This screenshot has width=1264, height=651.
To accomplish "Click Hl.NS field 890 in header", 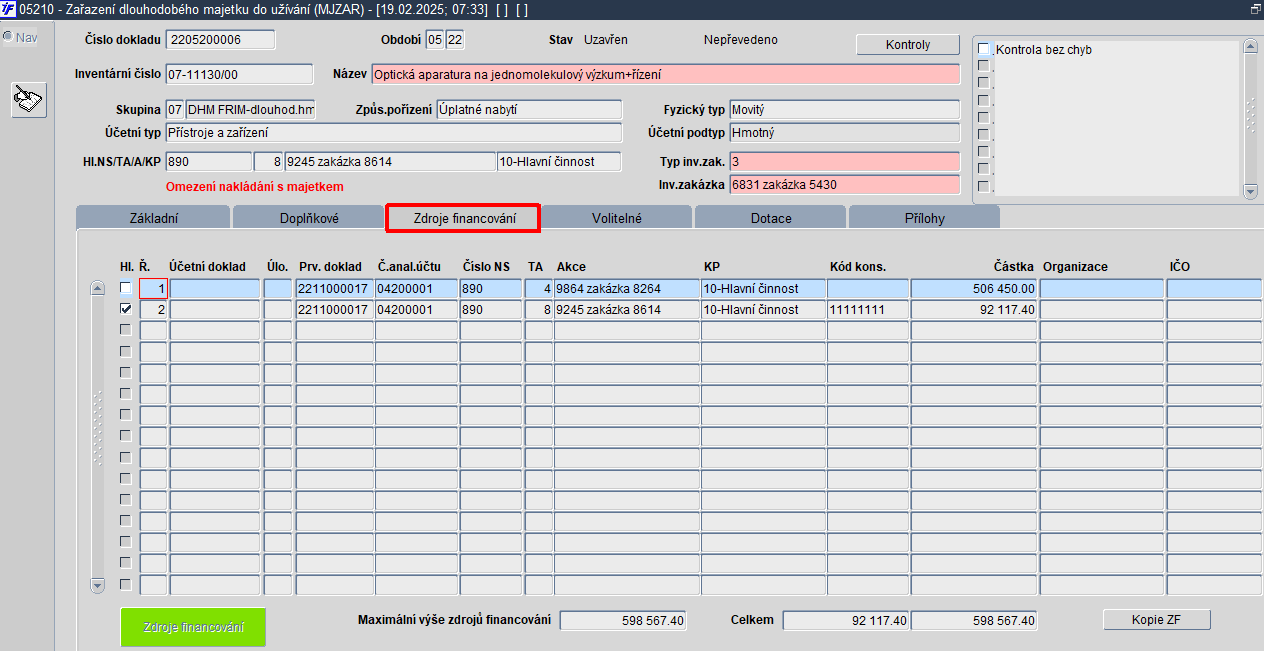I will pos(208,161).
